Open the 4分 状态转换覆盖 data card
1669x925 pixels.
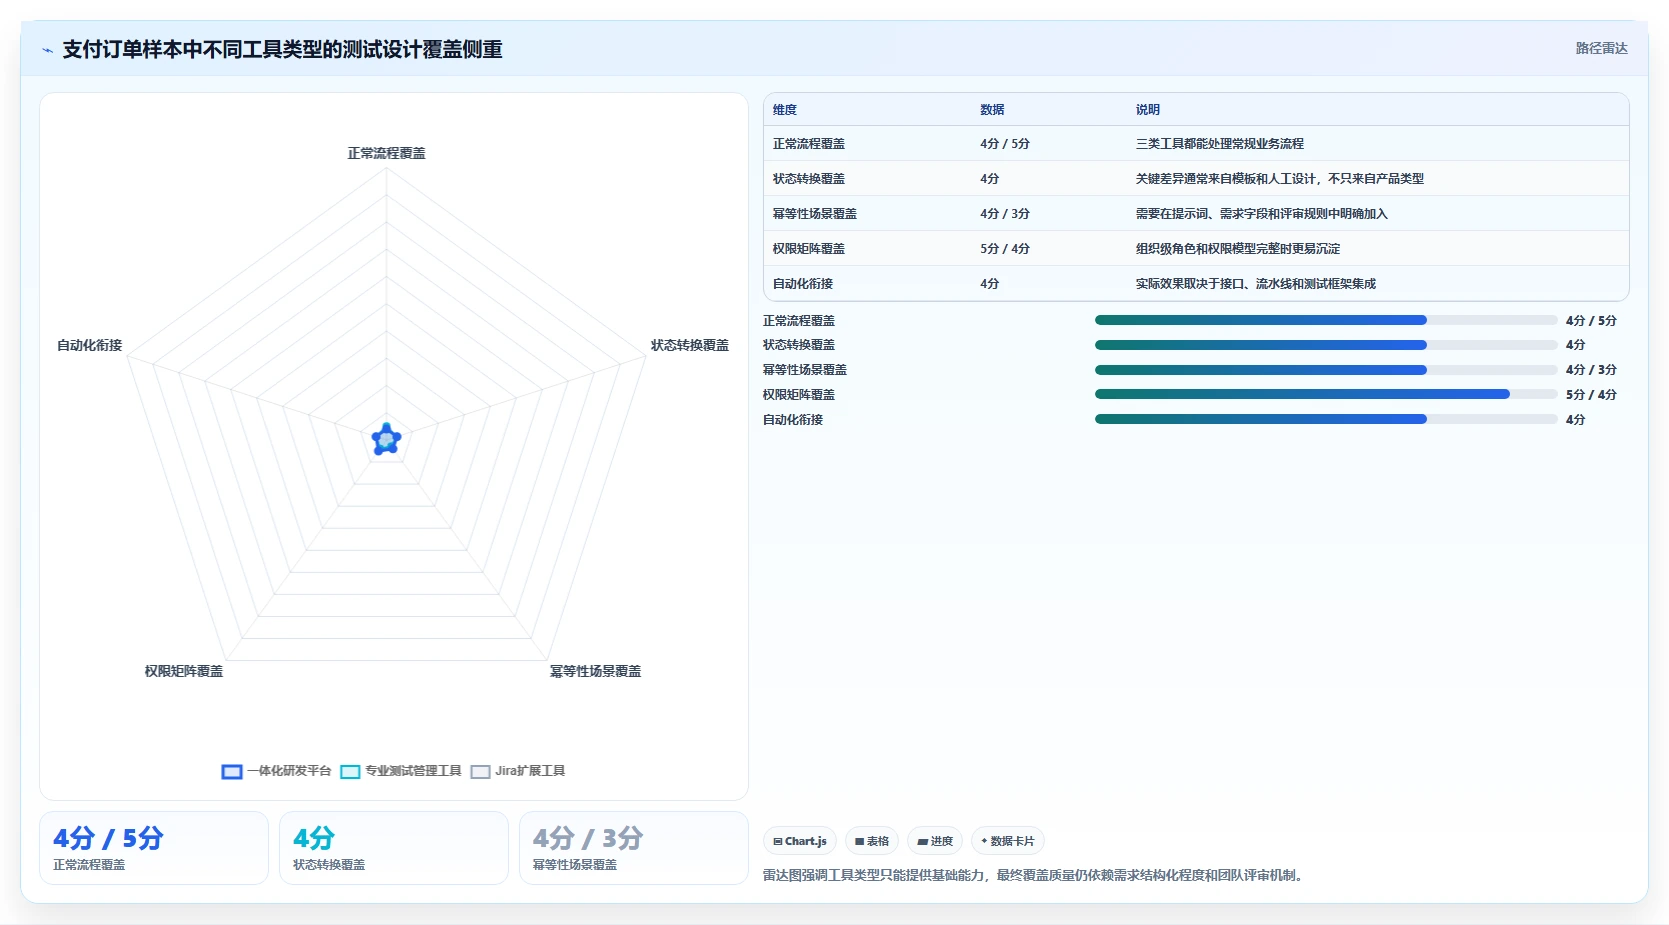(x=394, y=848)
